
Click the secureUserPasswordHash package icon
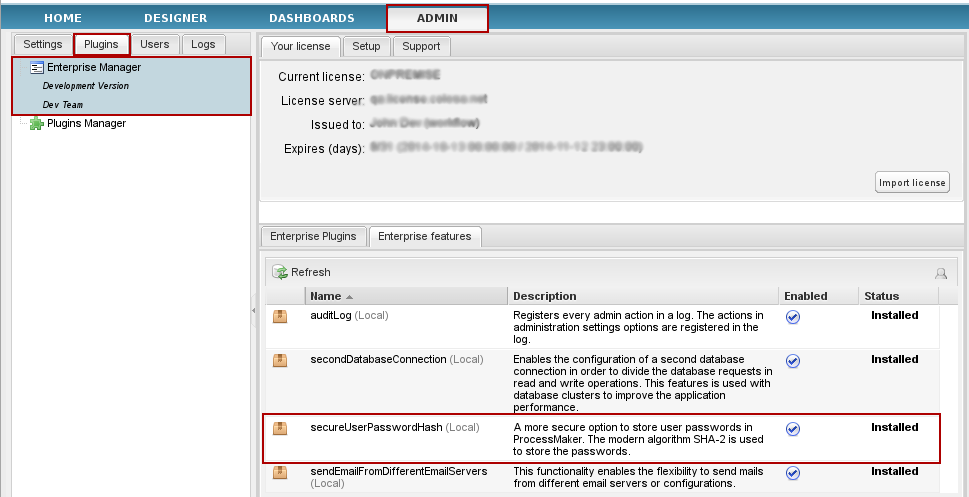pos(280,428)
